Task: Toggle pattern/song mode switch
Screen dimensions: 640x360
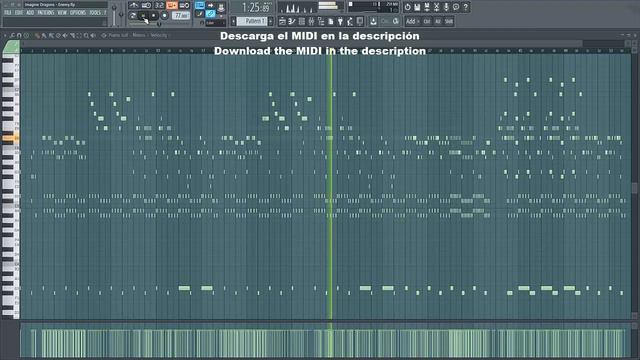Action: point(133,15)
